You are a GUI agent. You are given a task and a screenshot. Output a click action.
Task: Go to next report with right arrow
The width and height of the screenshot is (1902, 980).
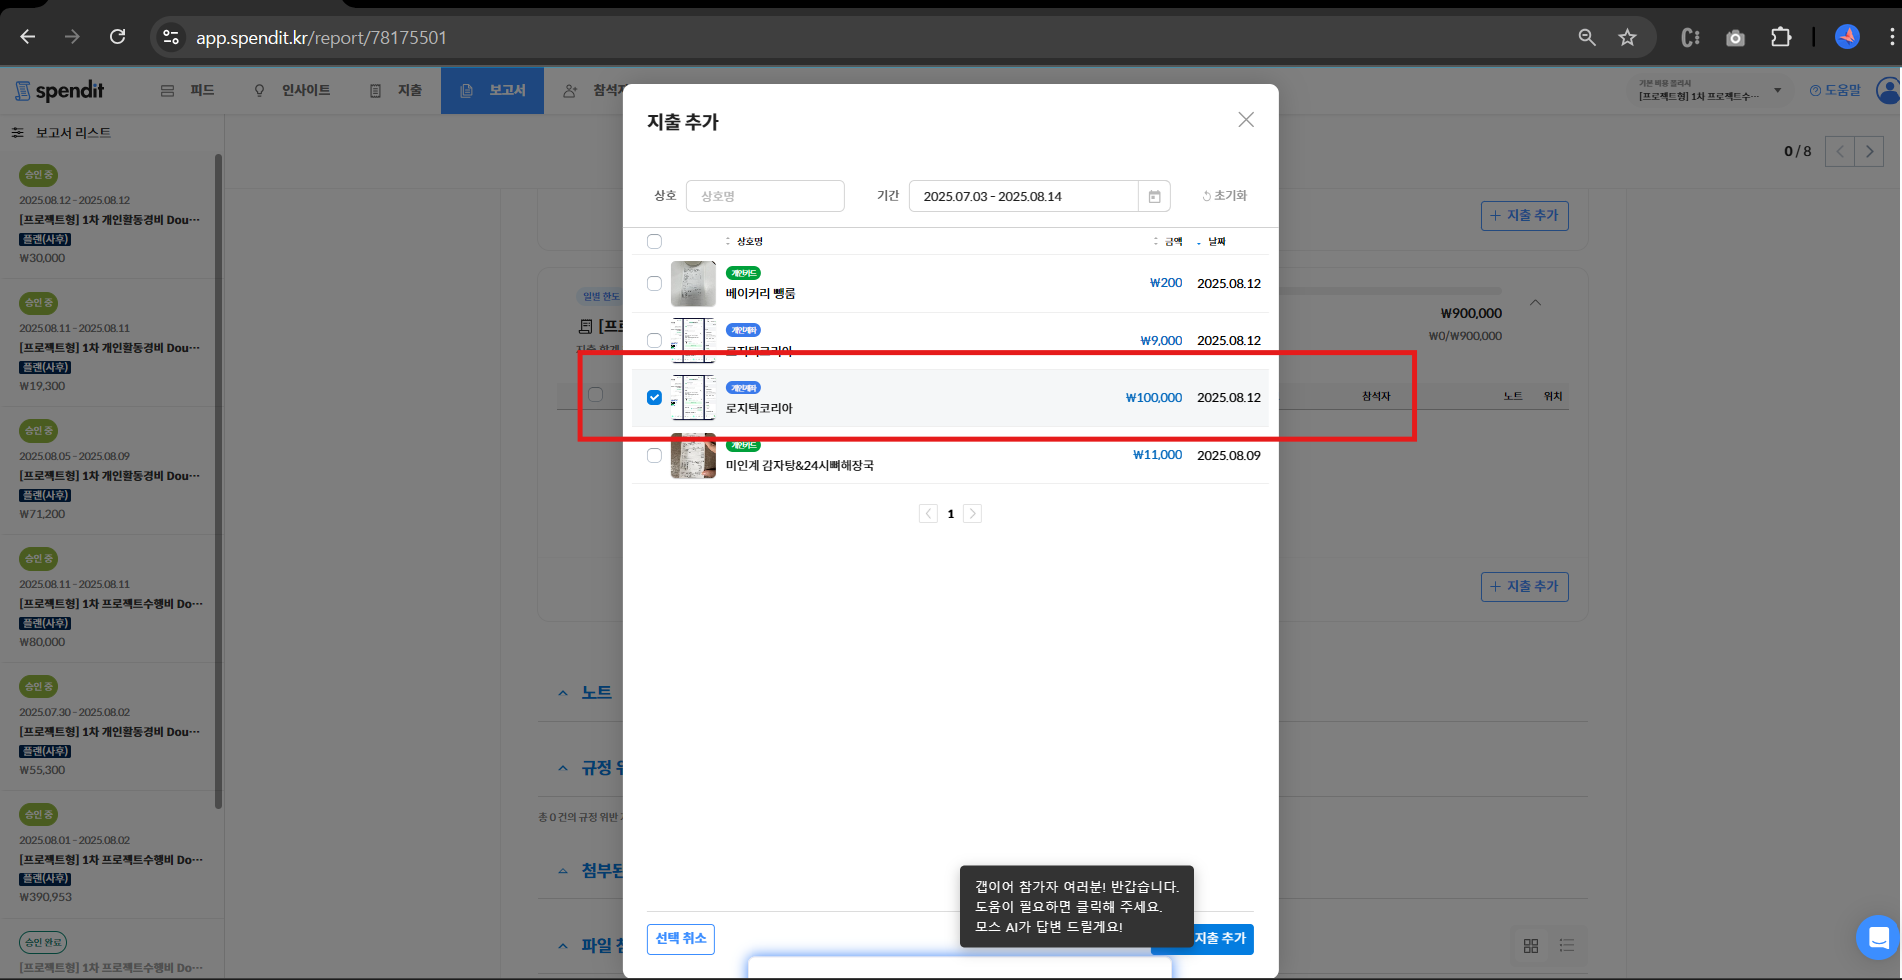click(x=1869, y=151)
